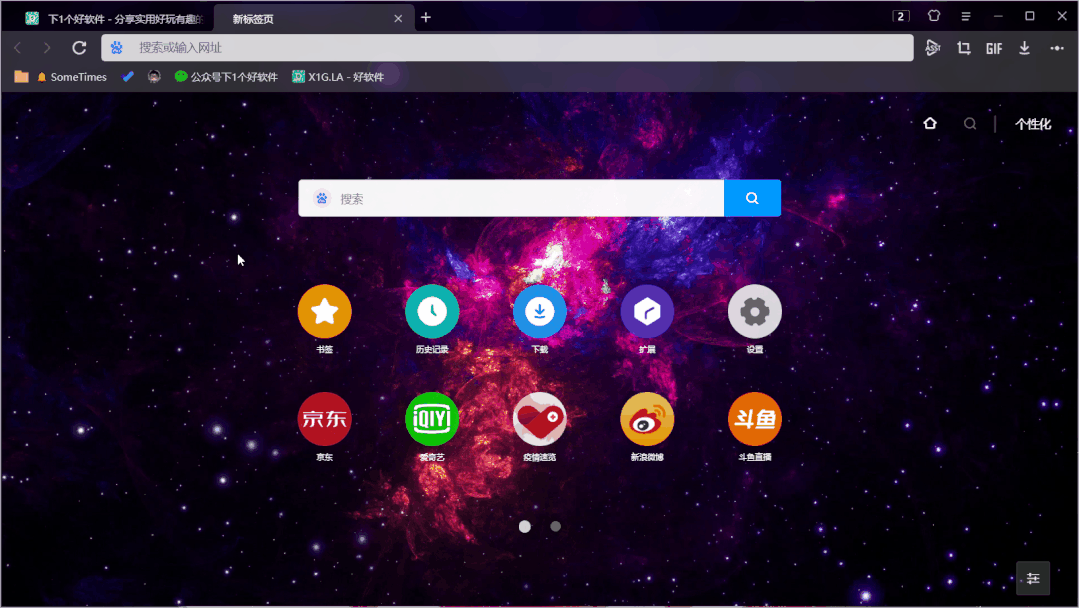This screenshot has height=608, width=1079.
Task: Open the X1G.LA - 好软件 bookmark
Action: tap(338, 77)
